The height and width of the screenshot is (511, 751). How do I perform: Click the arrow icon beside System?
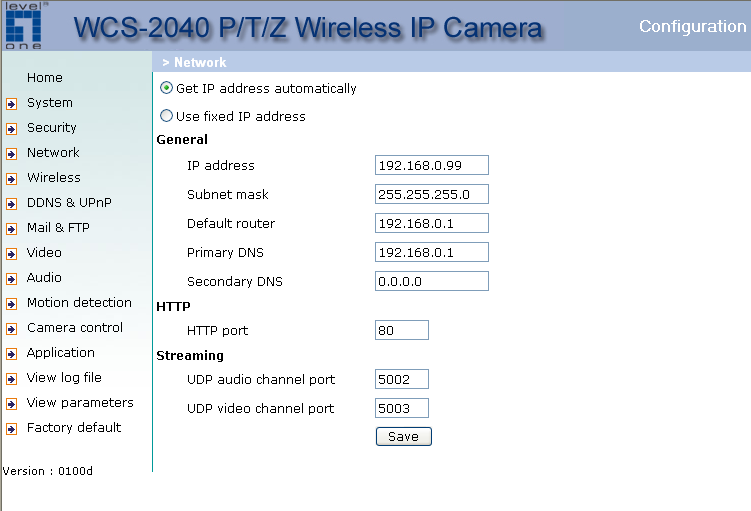pos(11,103)
